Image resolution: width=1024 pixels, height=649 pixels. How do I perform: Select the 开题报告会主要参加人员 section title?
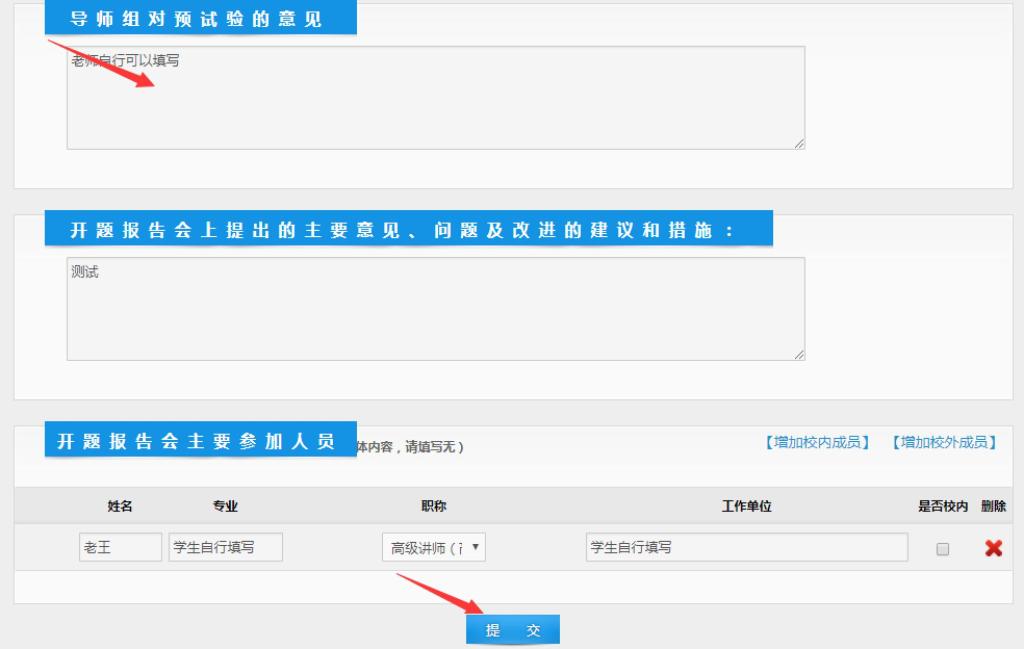click(x=196, y=442)
